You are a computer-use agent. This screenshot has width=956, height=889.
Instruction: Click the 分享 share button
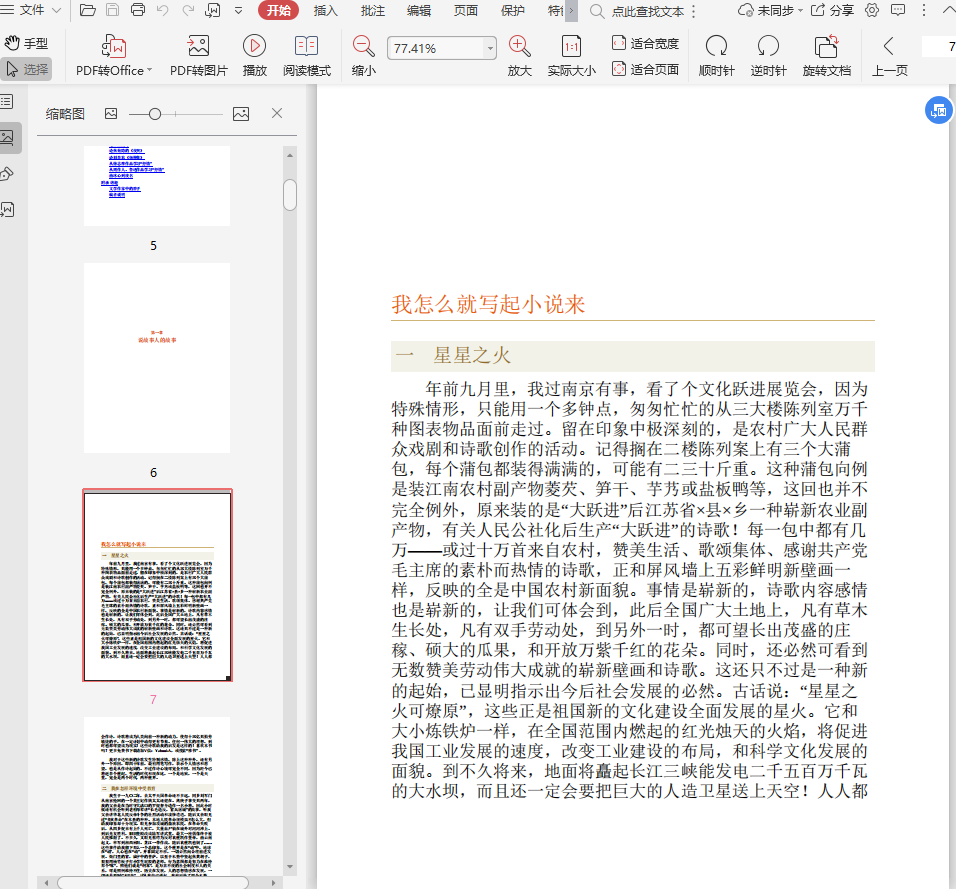(832, 10)
